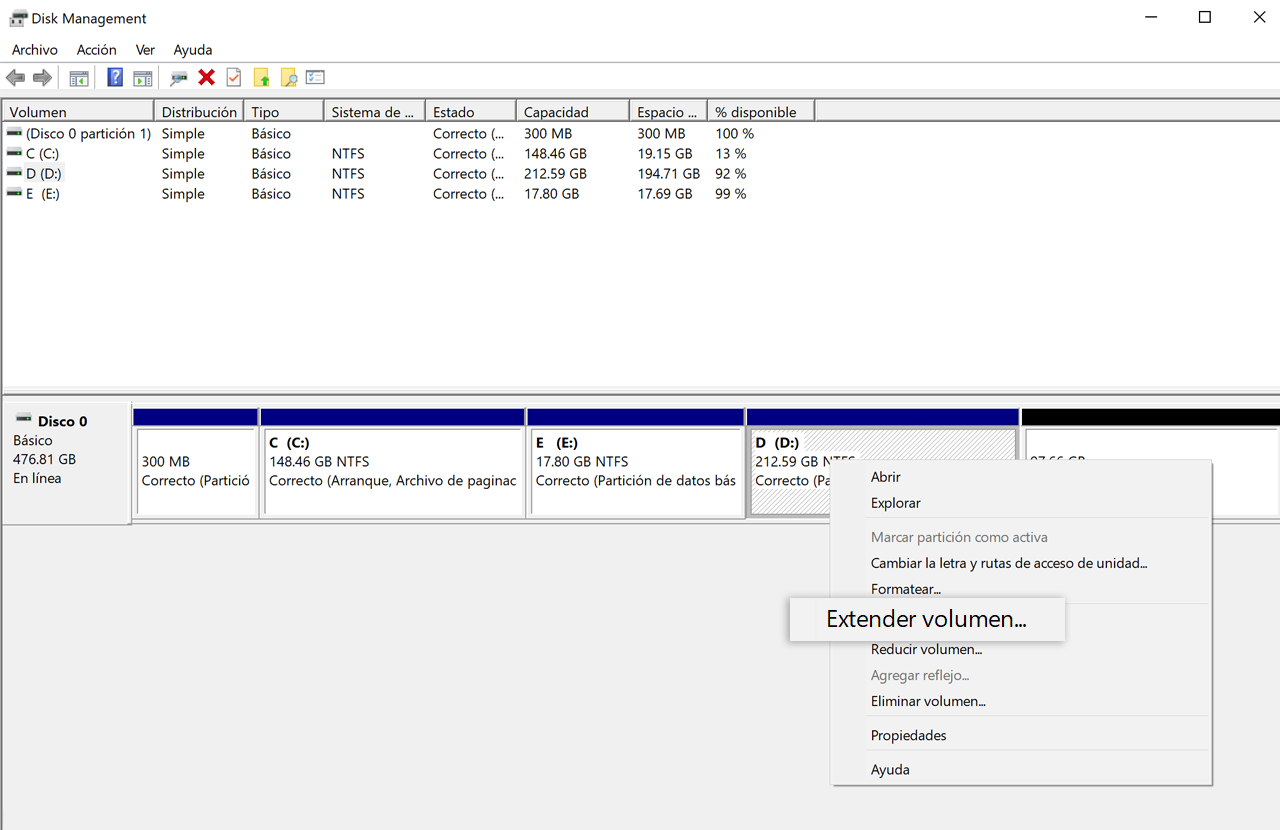This screenshot has width=1280, height=830.
Task: Click the Disco 0 disk icon in lower pane
Action: 23,420
